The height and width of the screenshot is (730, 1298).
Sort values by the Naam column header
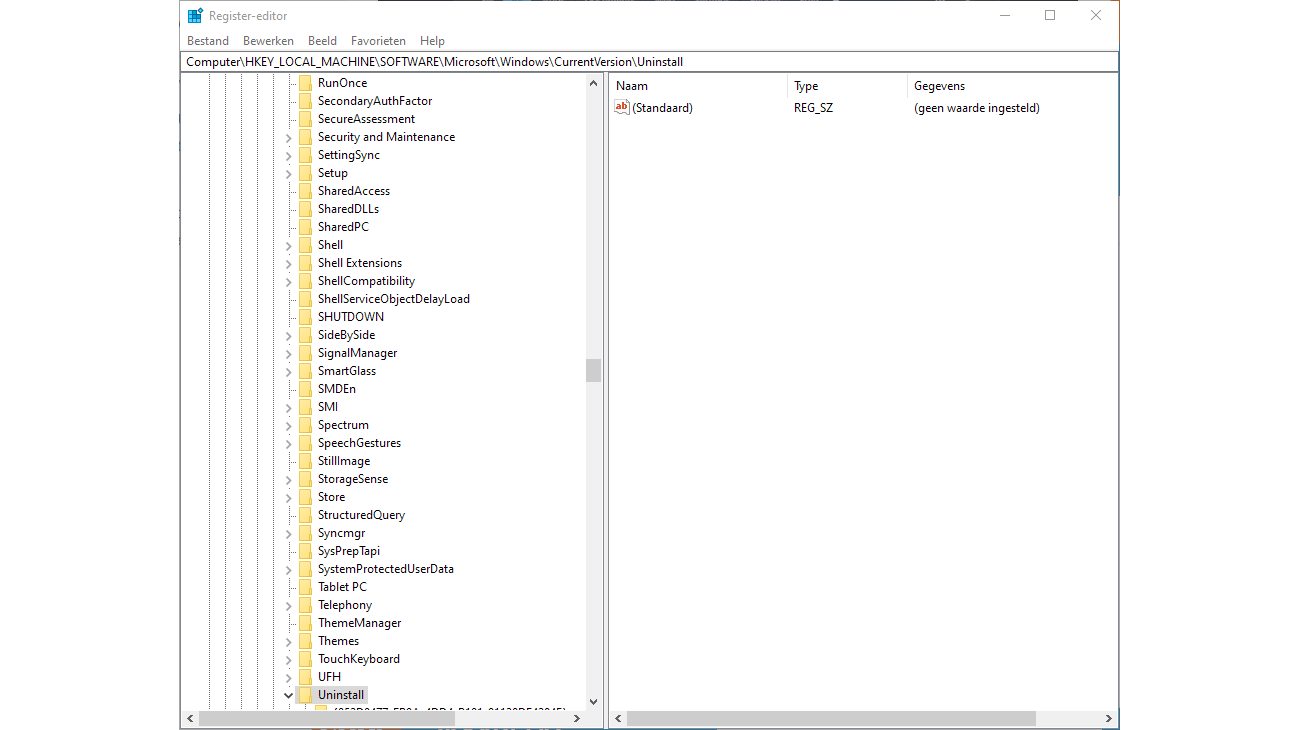(698, 86)
